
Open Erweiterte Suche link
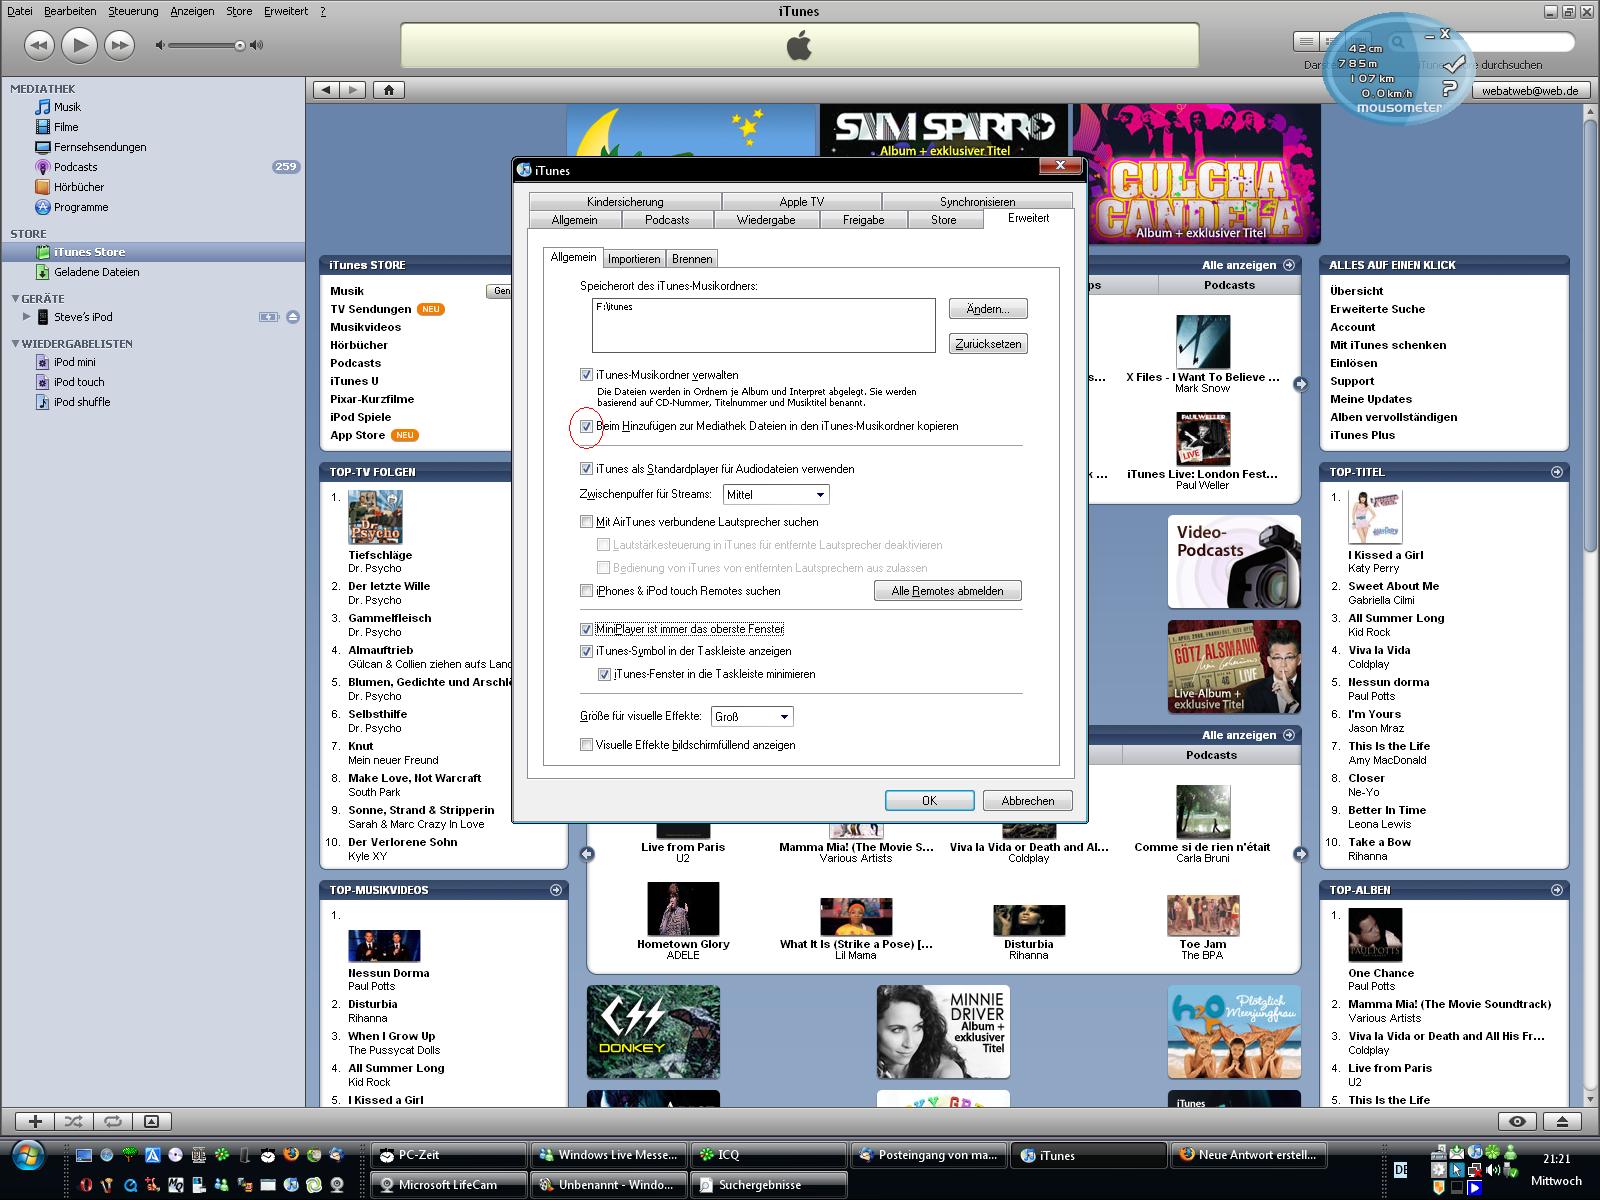1377,309
